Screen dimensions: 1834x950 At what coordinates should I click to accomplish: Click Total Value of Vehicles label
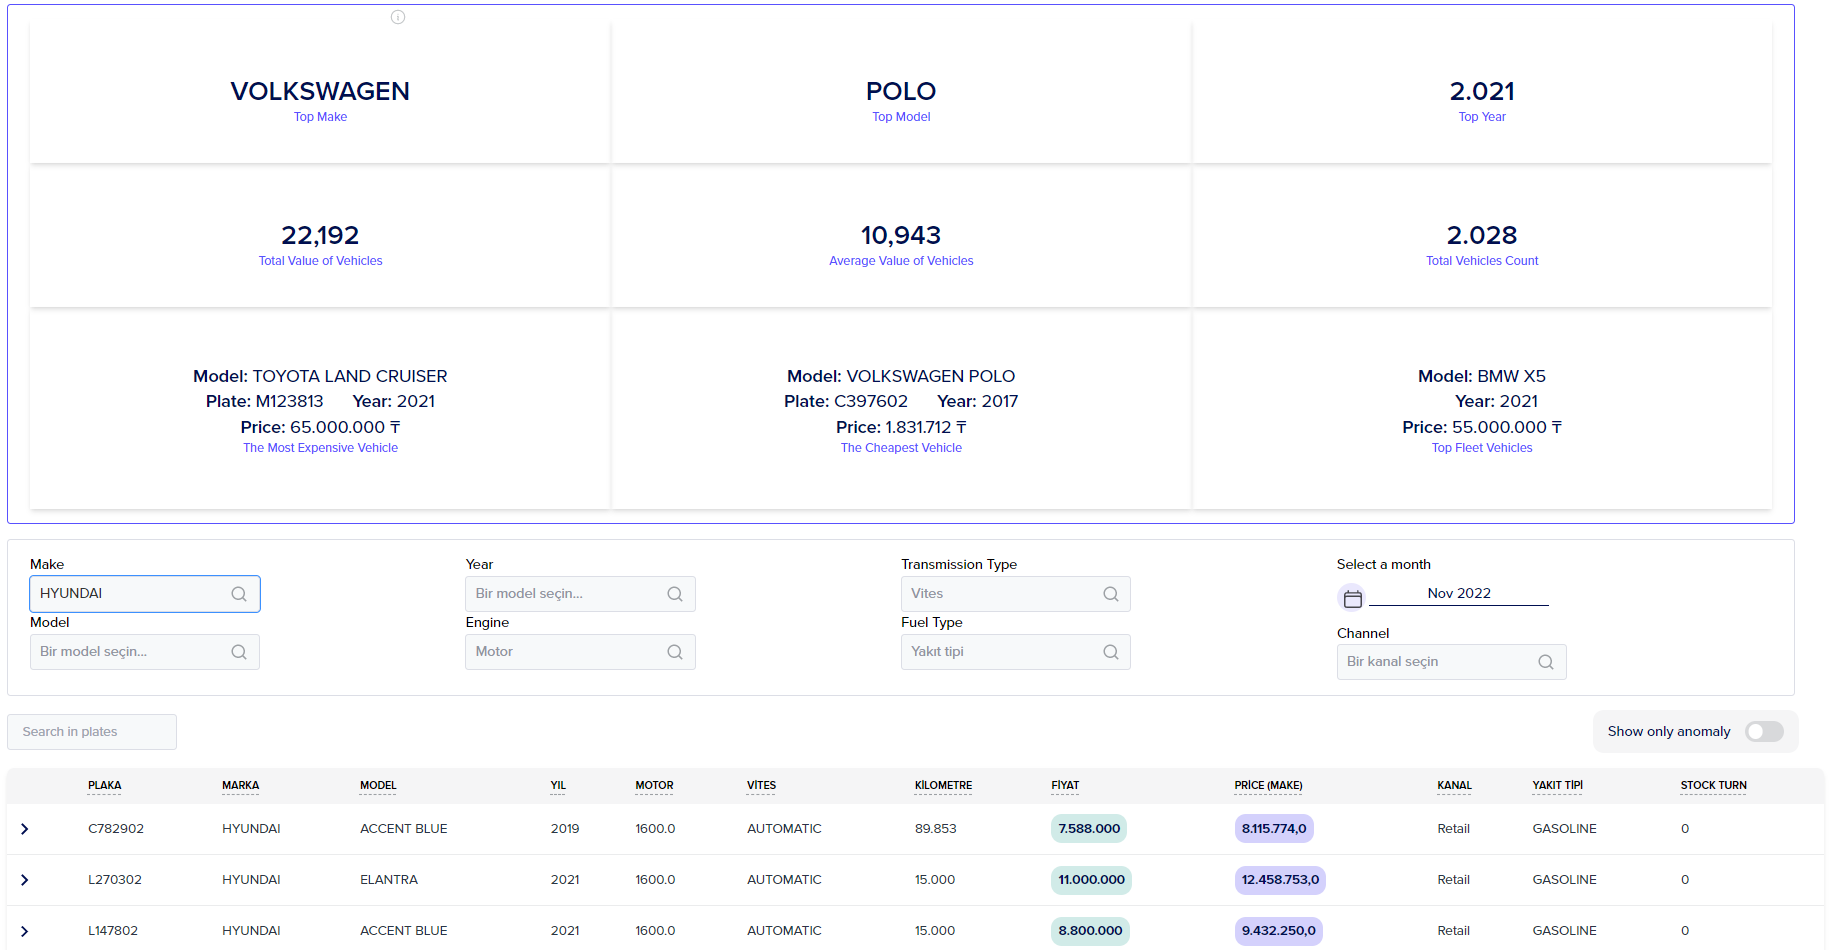(x=320, y=261)
